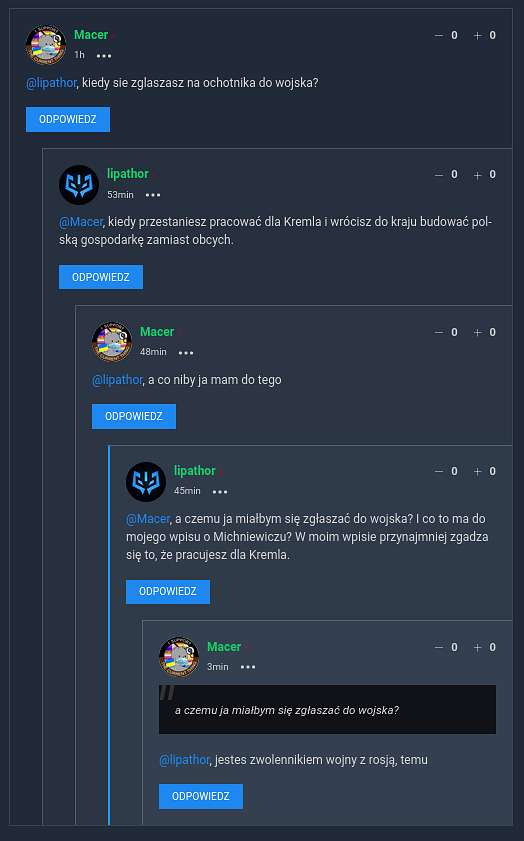Downvote lipathor's 53min comment with minus
Image resolution: width=524 pixels, height=841 pixels.
coord(439,175)
